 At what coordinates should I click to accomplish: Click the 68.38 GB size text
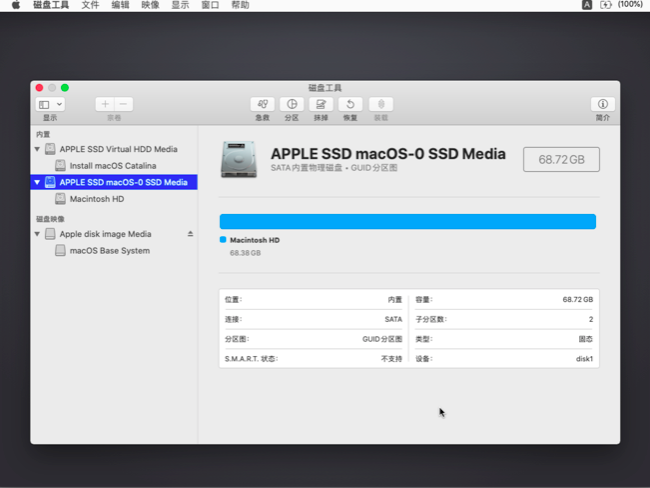click(x=245, y=253)
